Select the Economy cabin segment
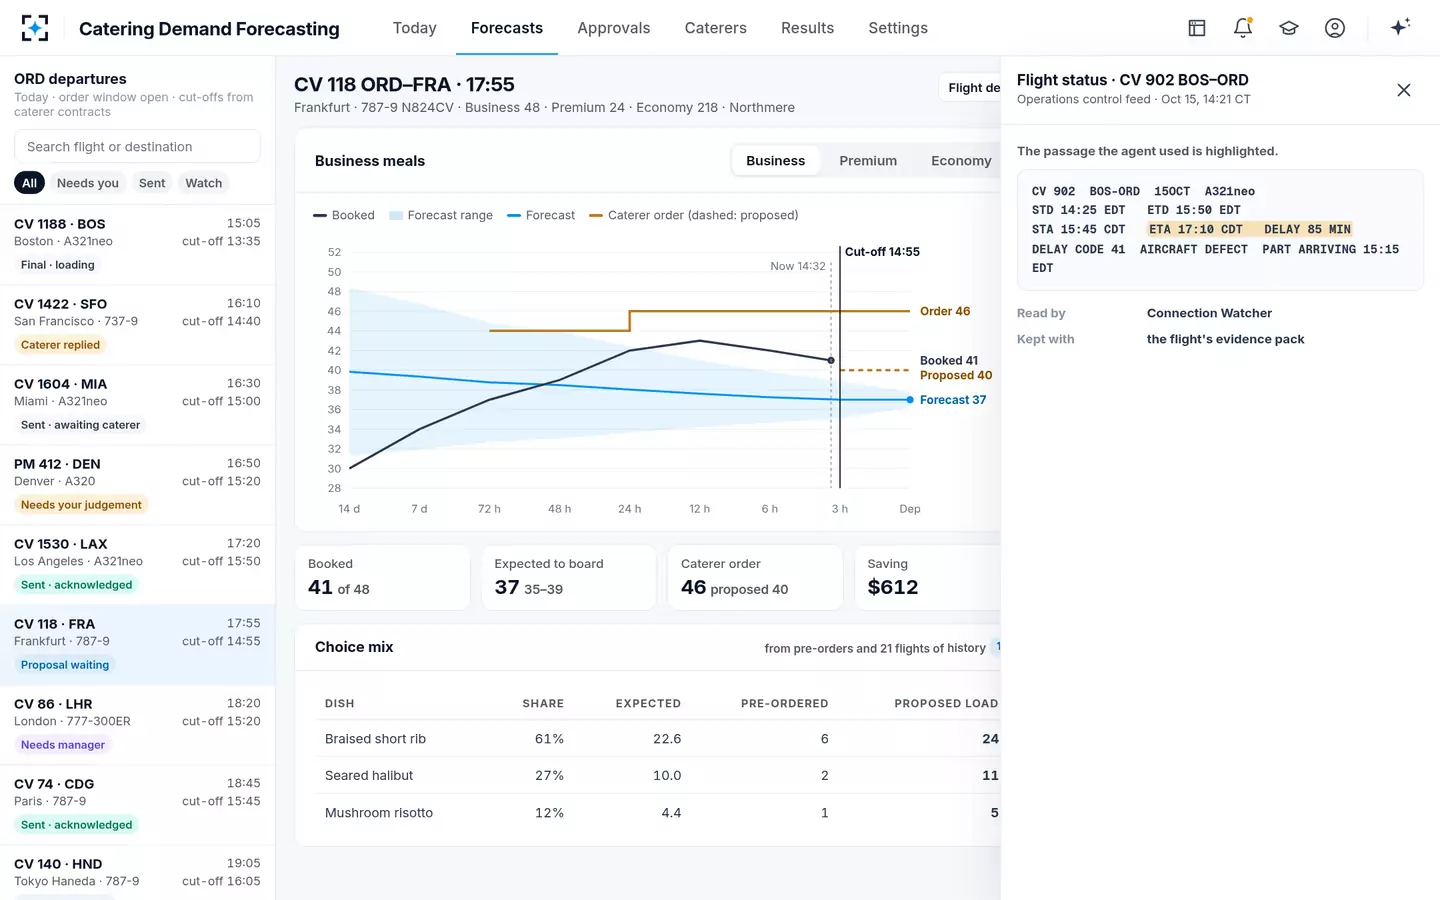The width and height of the screenshot is (1440, 900). click(x=961, y=161)
